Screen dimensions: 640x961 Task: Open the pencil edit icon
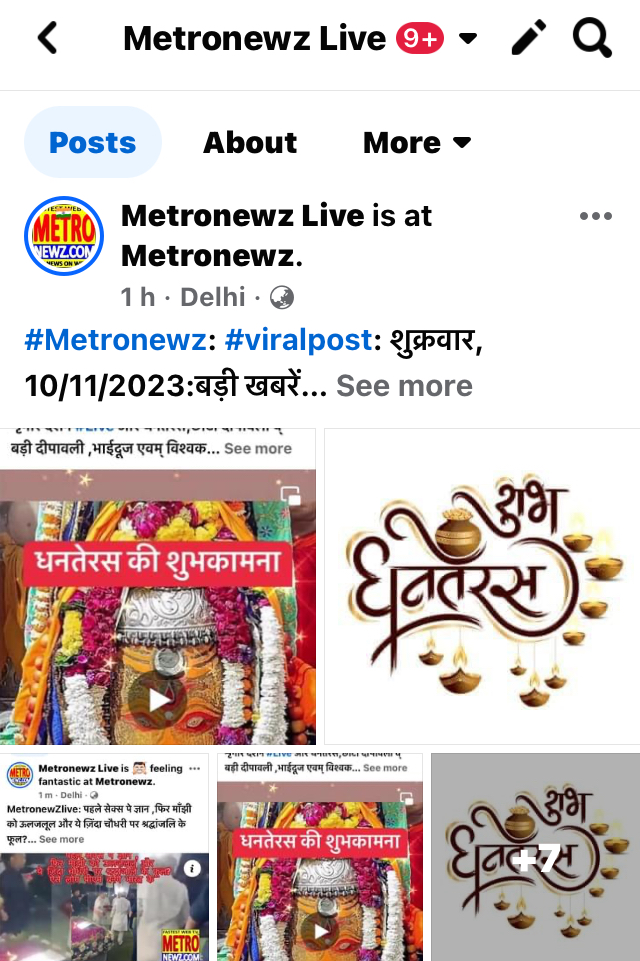pos(529,38)
